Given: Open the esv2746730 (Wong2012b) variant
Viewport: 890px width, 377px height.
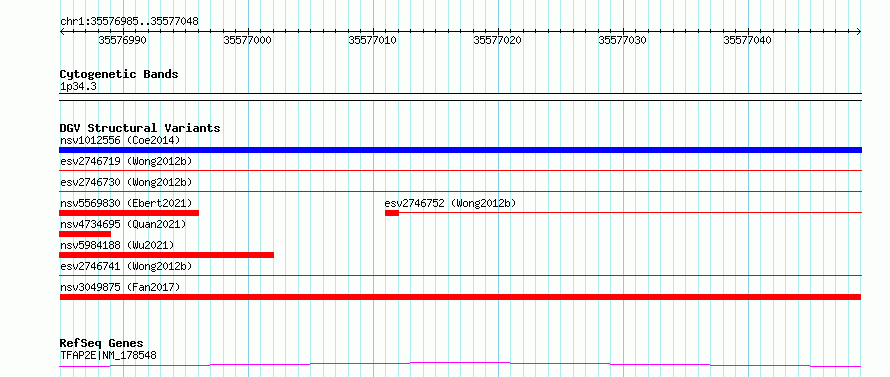Looking at the screenshot, I should pos(126,182).
